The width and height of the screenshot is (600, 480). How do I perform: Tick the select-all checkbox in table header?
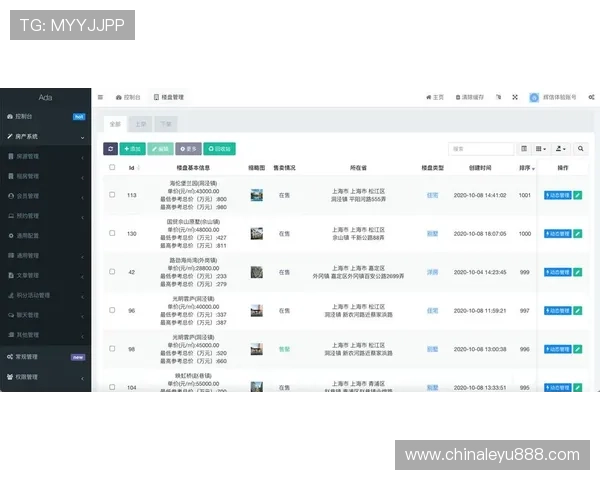click(x=112, y=167)
